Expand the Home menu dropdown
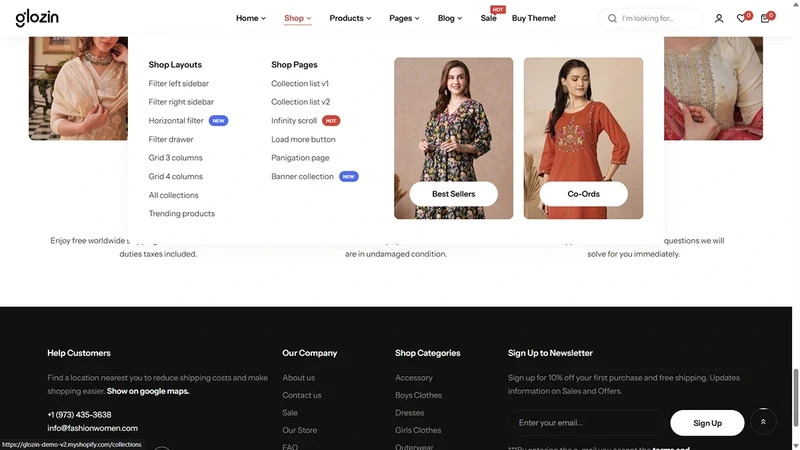800x450 pixels. [x=251, y=18]
